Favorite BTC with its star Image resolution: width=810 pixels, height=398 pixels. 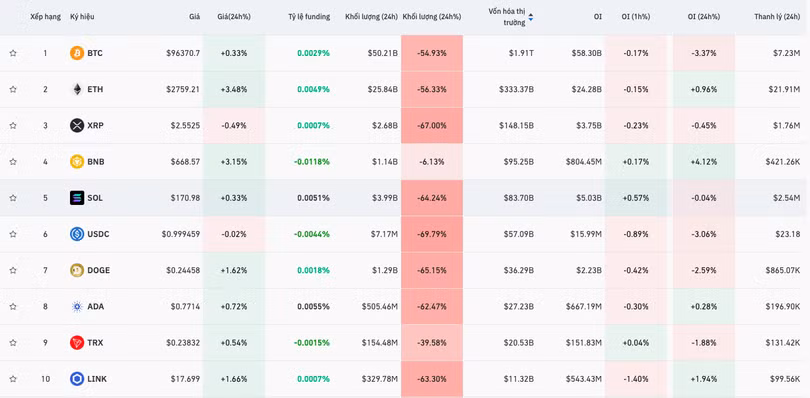click(13, 53)
